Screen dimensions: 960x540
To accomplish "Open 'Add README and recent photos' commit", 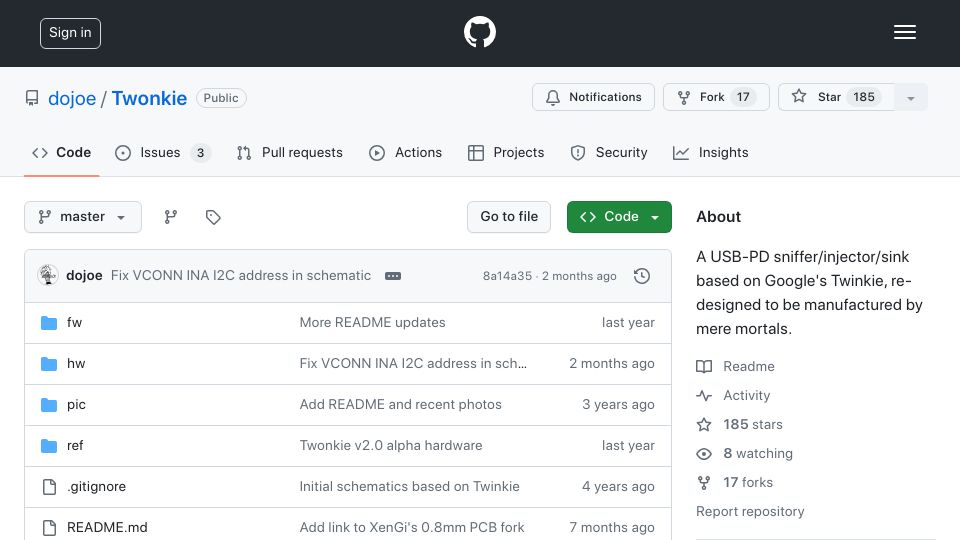I will point(400,405).
